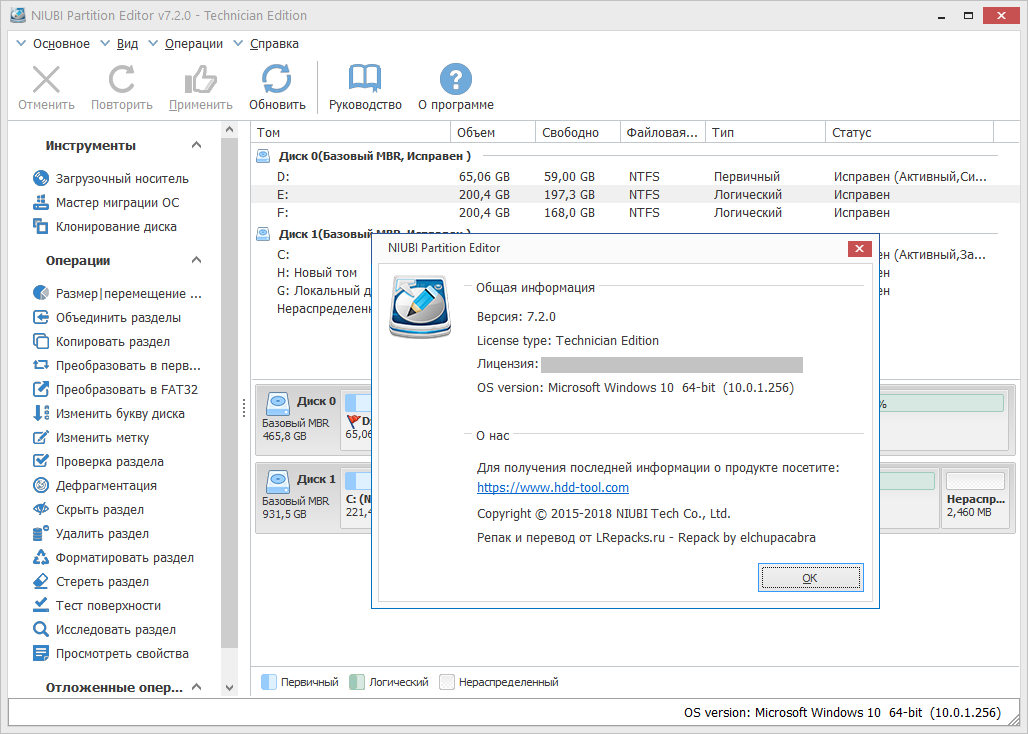Expand the Отложенные операции section
This screenshot has width=1028, height=734.
tap(197, 688)
